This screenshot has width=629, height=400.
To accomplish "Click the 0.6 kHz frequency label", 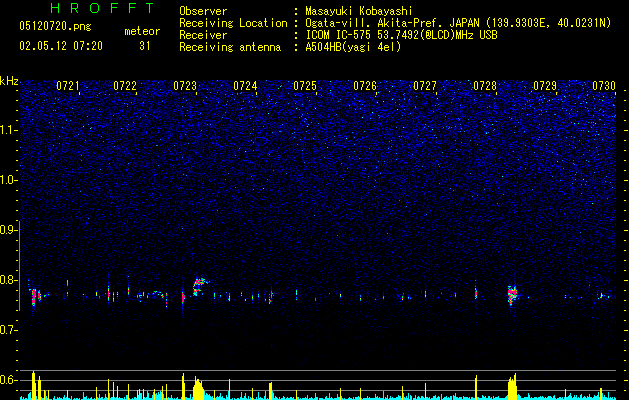I will click(x=9, y=380).
